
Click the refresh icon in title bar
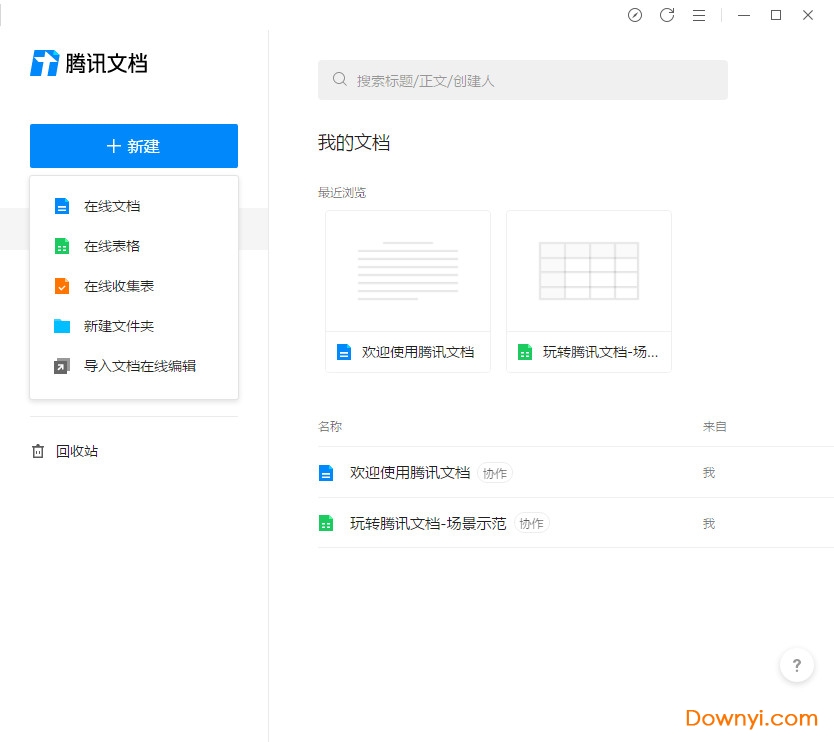667,15
